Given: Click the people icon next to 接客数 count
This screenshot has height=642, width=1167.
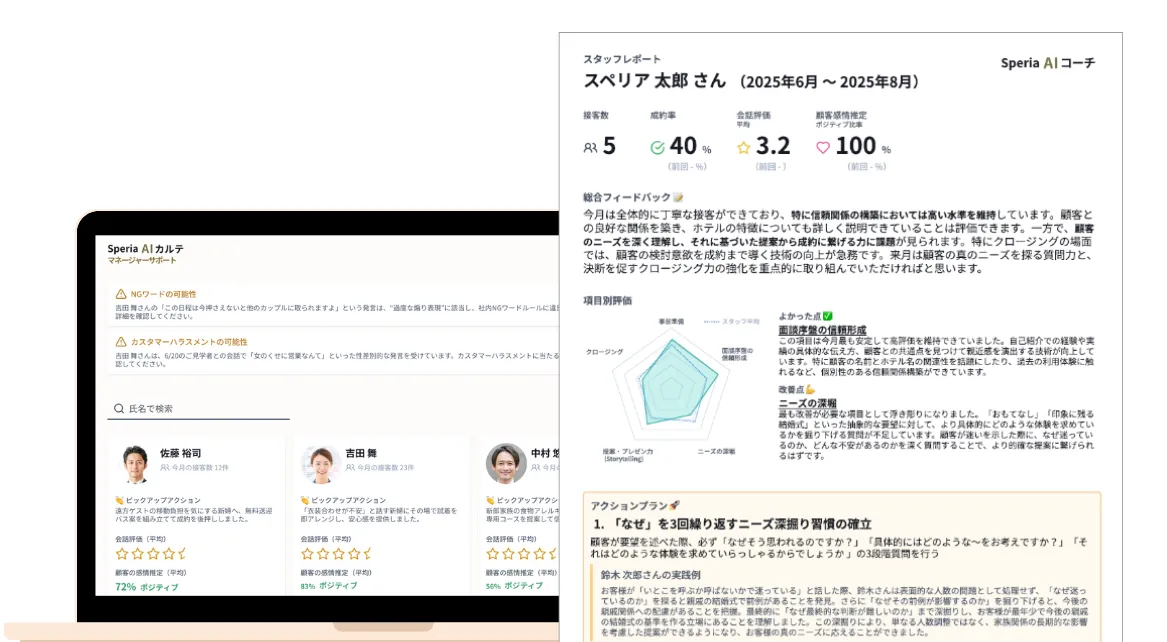Looking at the screenshot, I should click(591, 147).
